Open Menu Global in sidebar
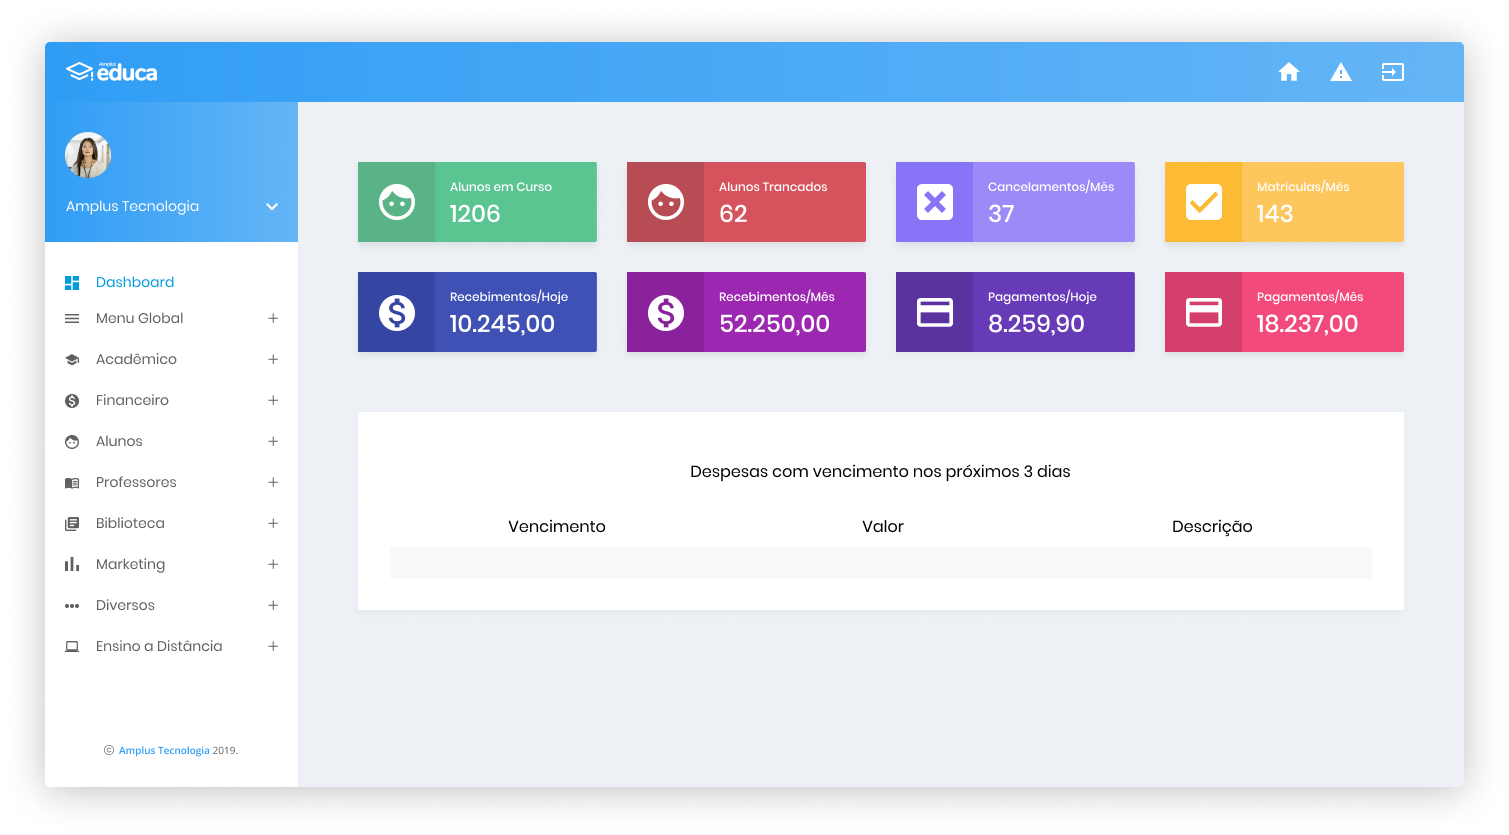This screenshot has height=835, width=1509. click(x=140, y=318)
